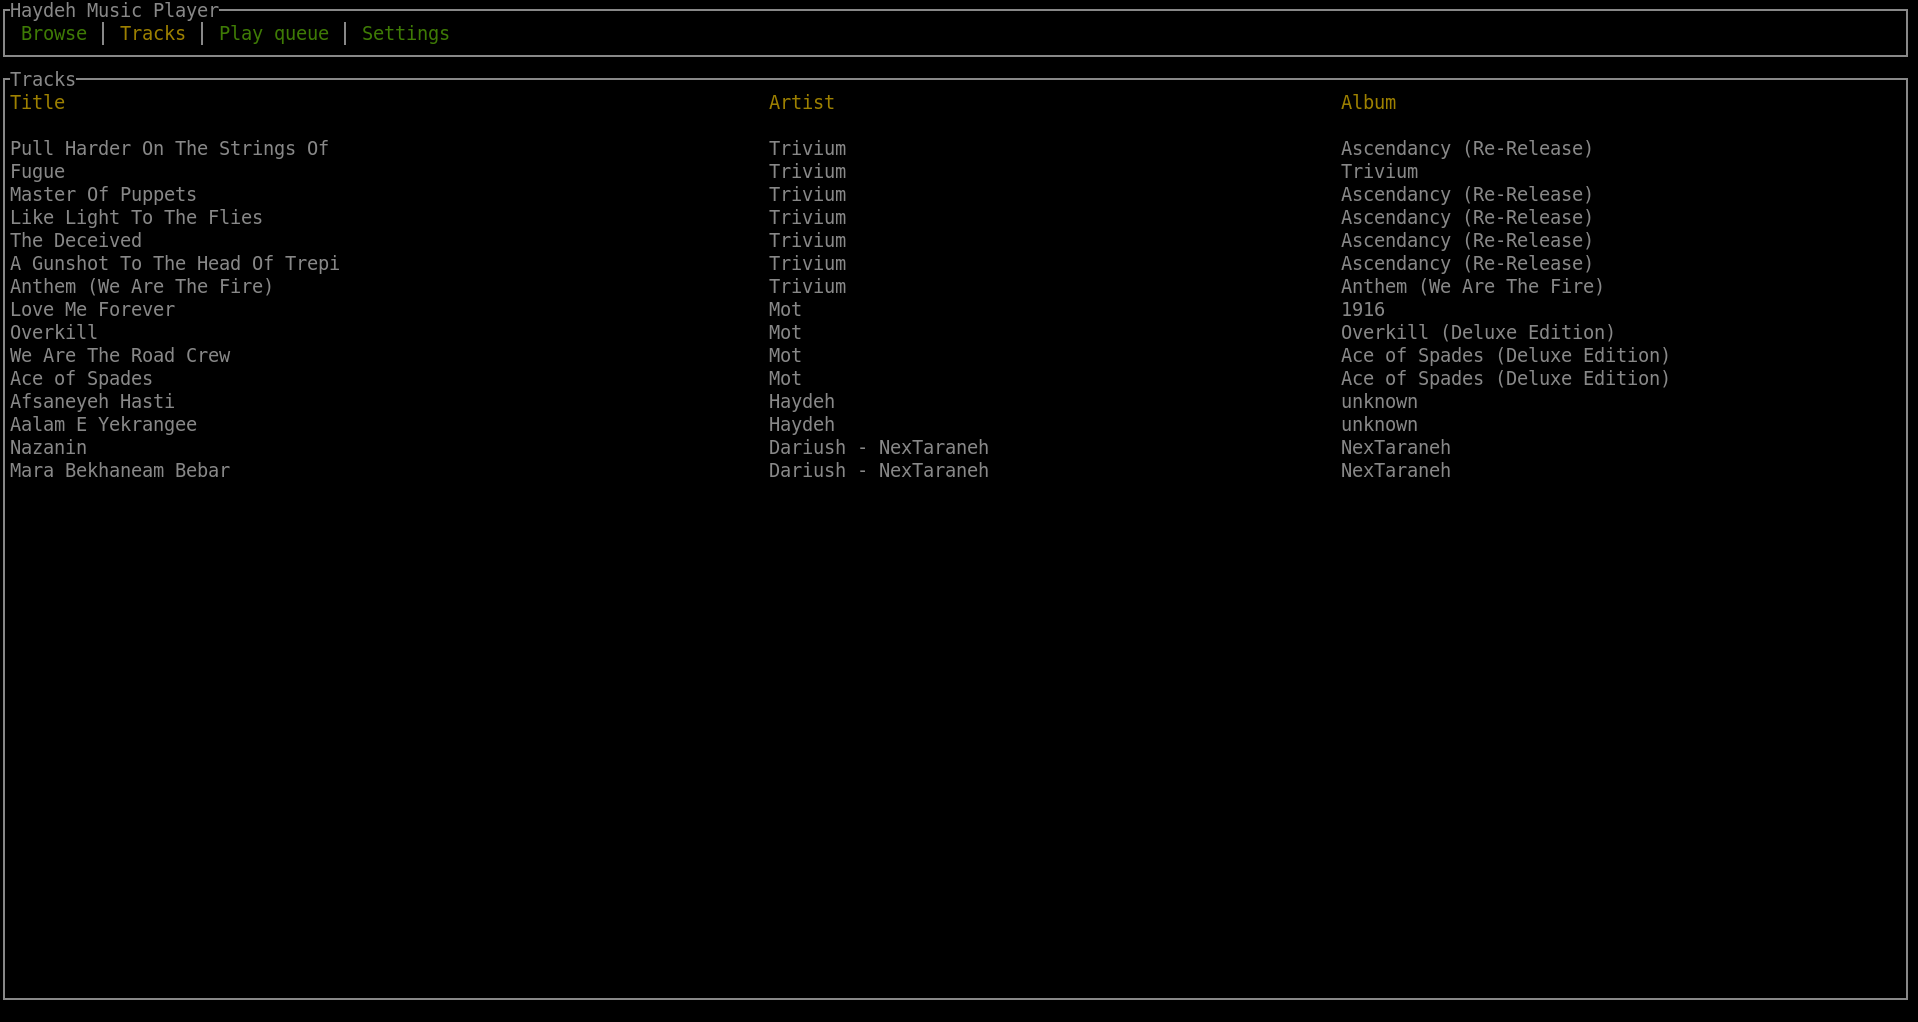
Task: Click artist Mot in the Overkill row
Action: pyautogui.click(x=785, y=332)
